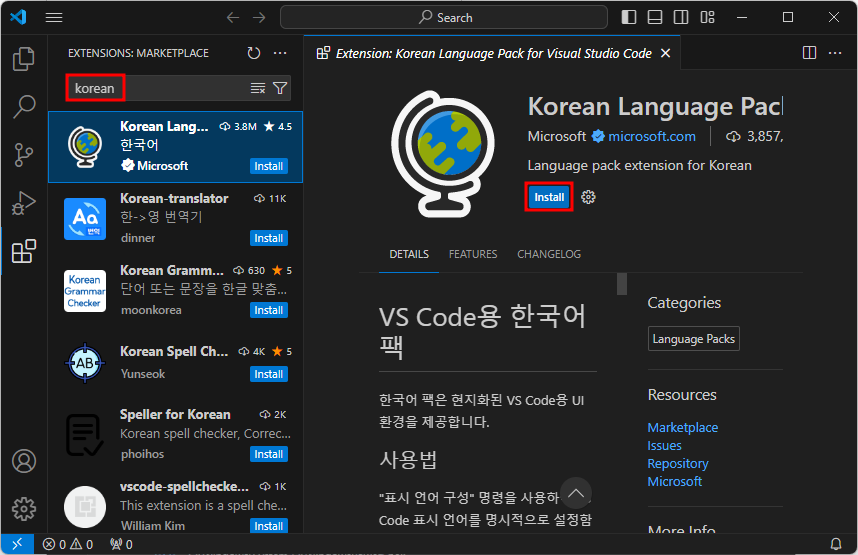
Task: Install the Korean Grammar Checker extension
Action: click(269, 310)
